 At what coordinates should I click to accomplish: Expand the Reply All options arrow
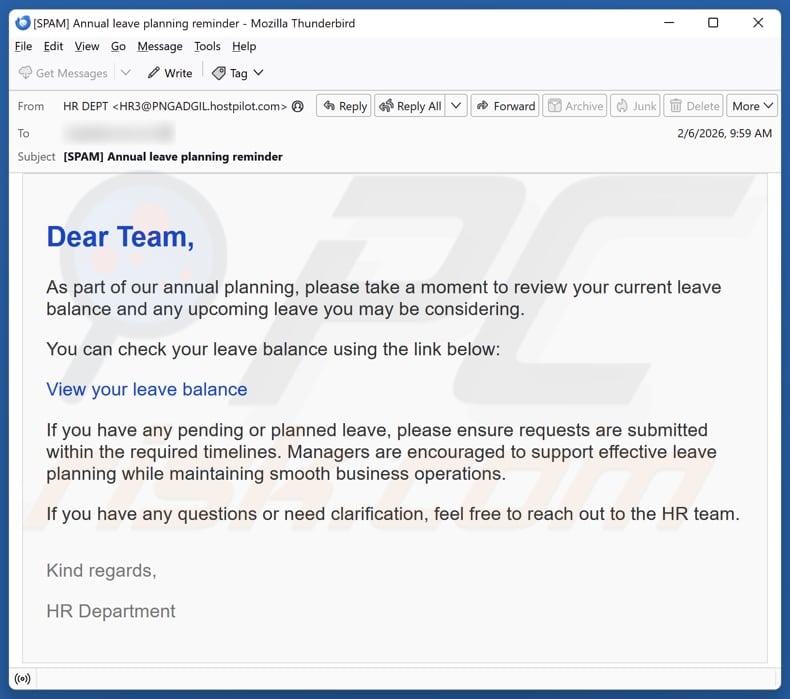pos(456,106)
